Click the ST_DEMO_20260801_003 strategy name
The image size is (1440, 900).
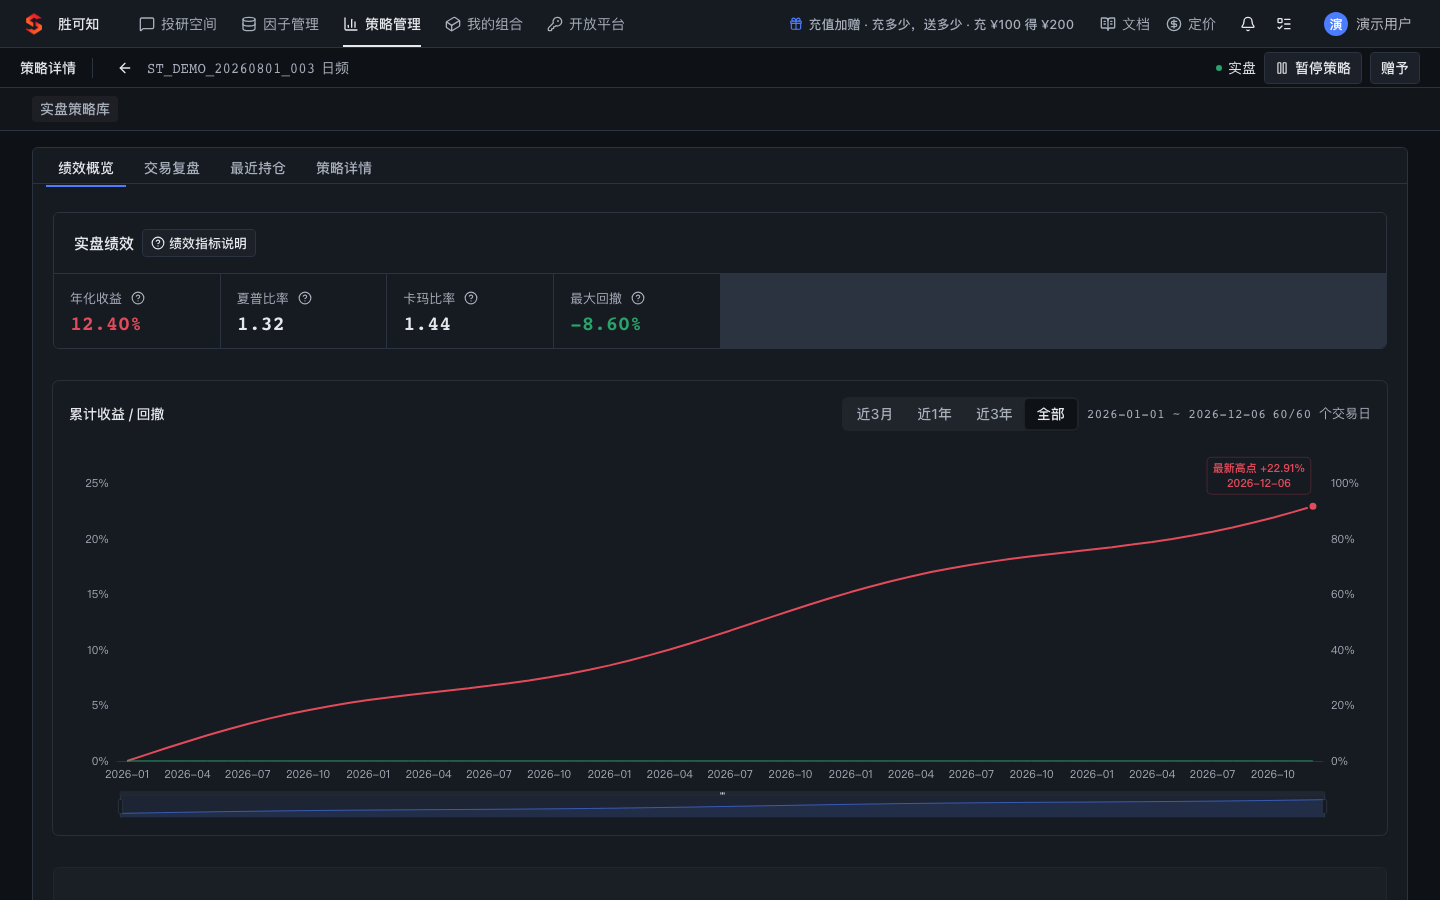pos(231,68)
